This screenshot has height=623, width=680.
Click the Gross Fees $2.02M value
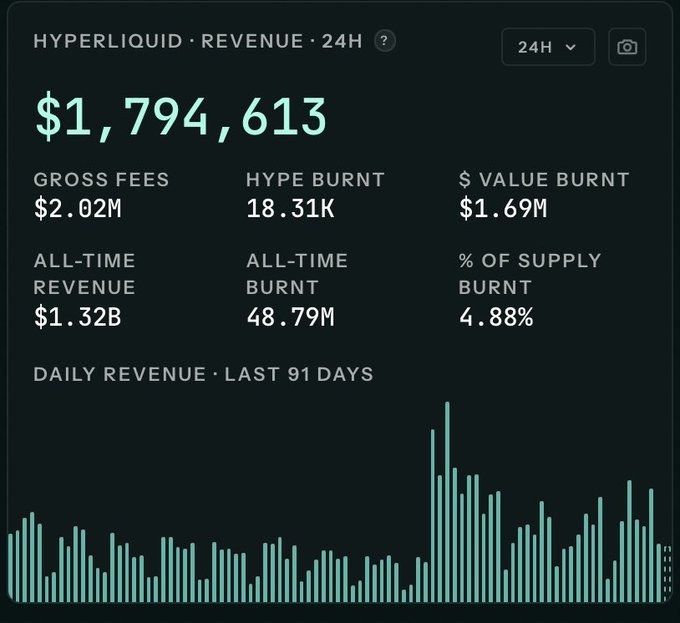78,208
